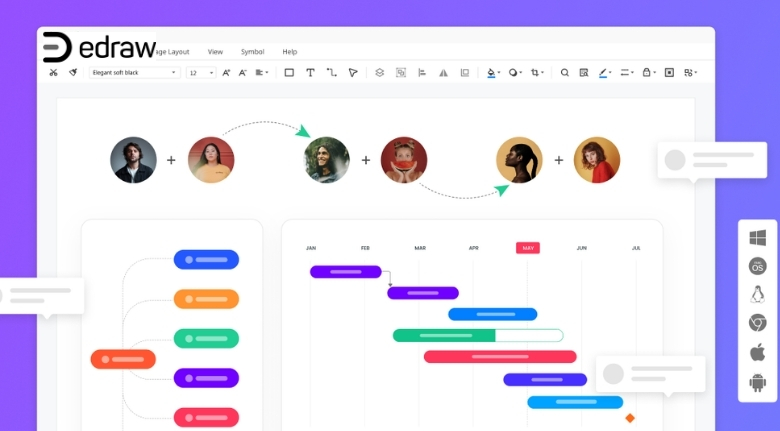Click the Size match icon
The width and height of the screenshot is (780, 431).
[465, 73]
